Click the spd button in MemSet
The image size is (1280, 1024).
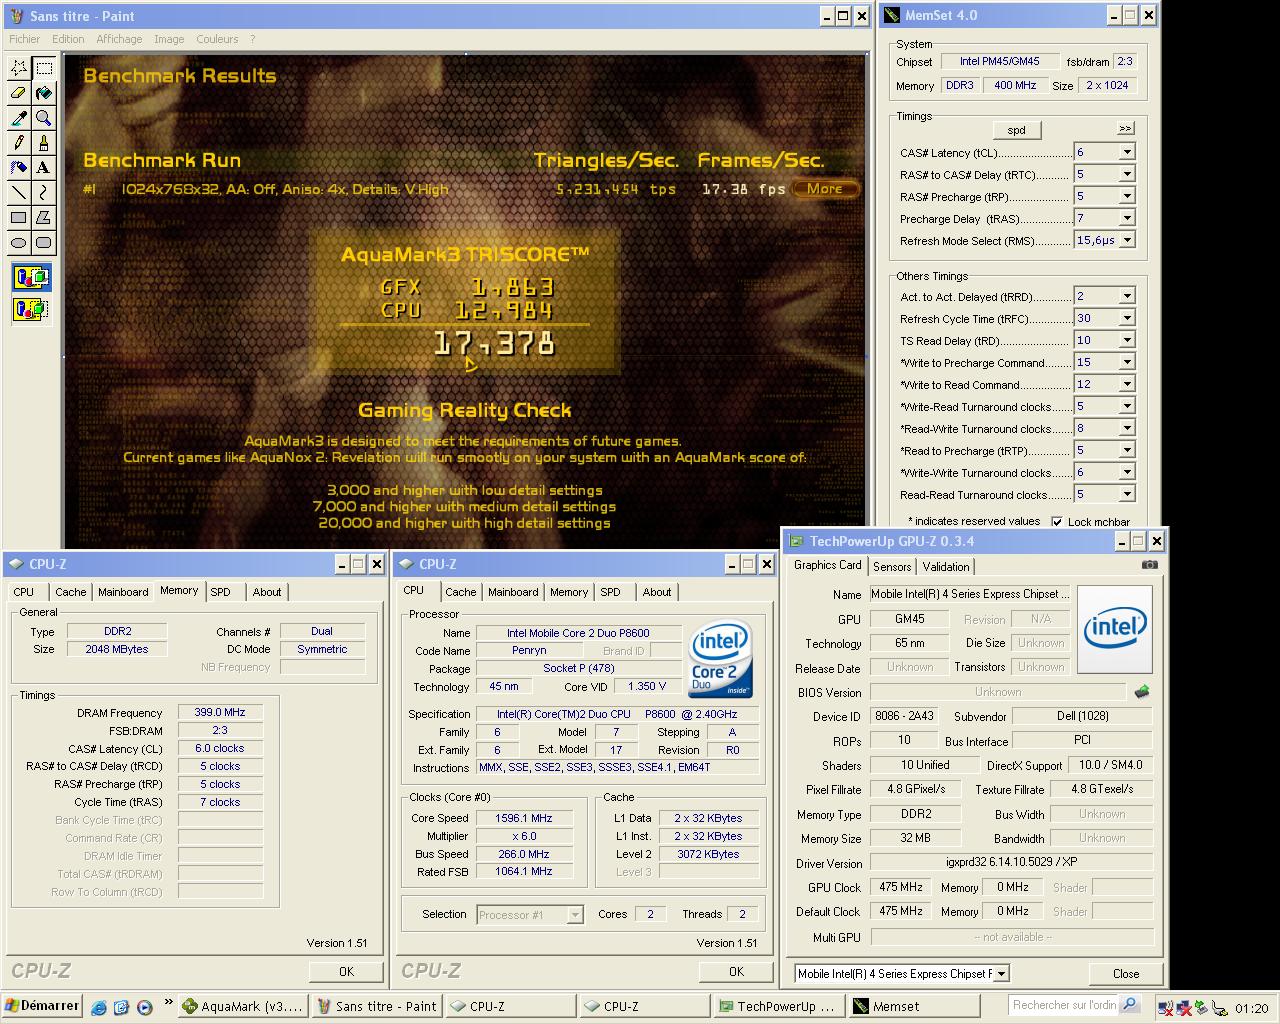tap(1016, 130)
